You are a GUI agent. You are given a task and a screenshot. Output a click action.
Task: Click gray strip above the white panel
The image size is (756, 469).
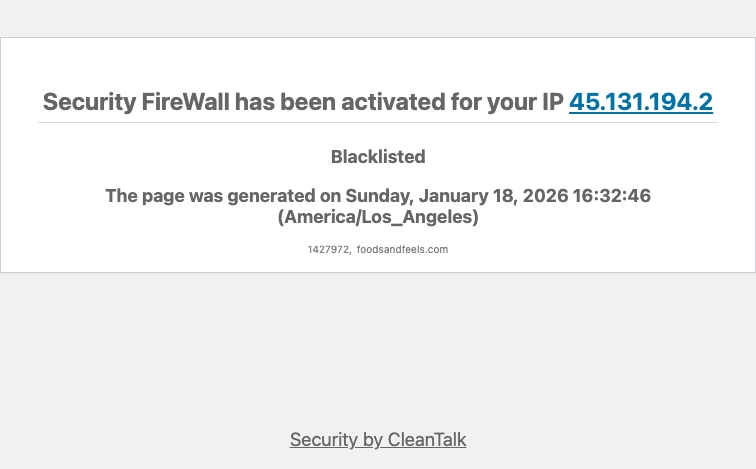[x=378, y=18]
